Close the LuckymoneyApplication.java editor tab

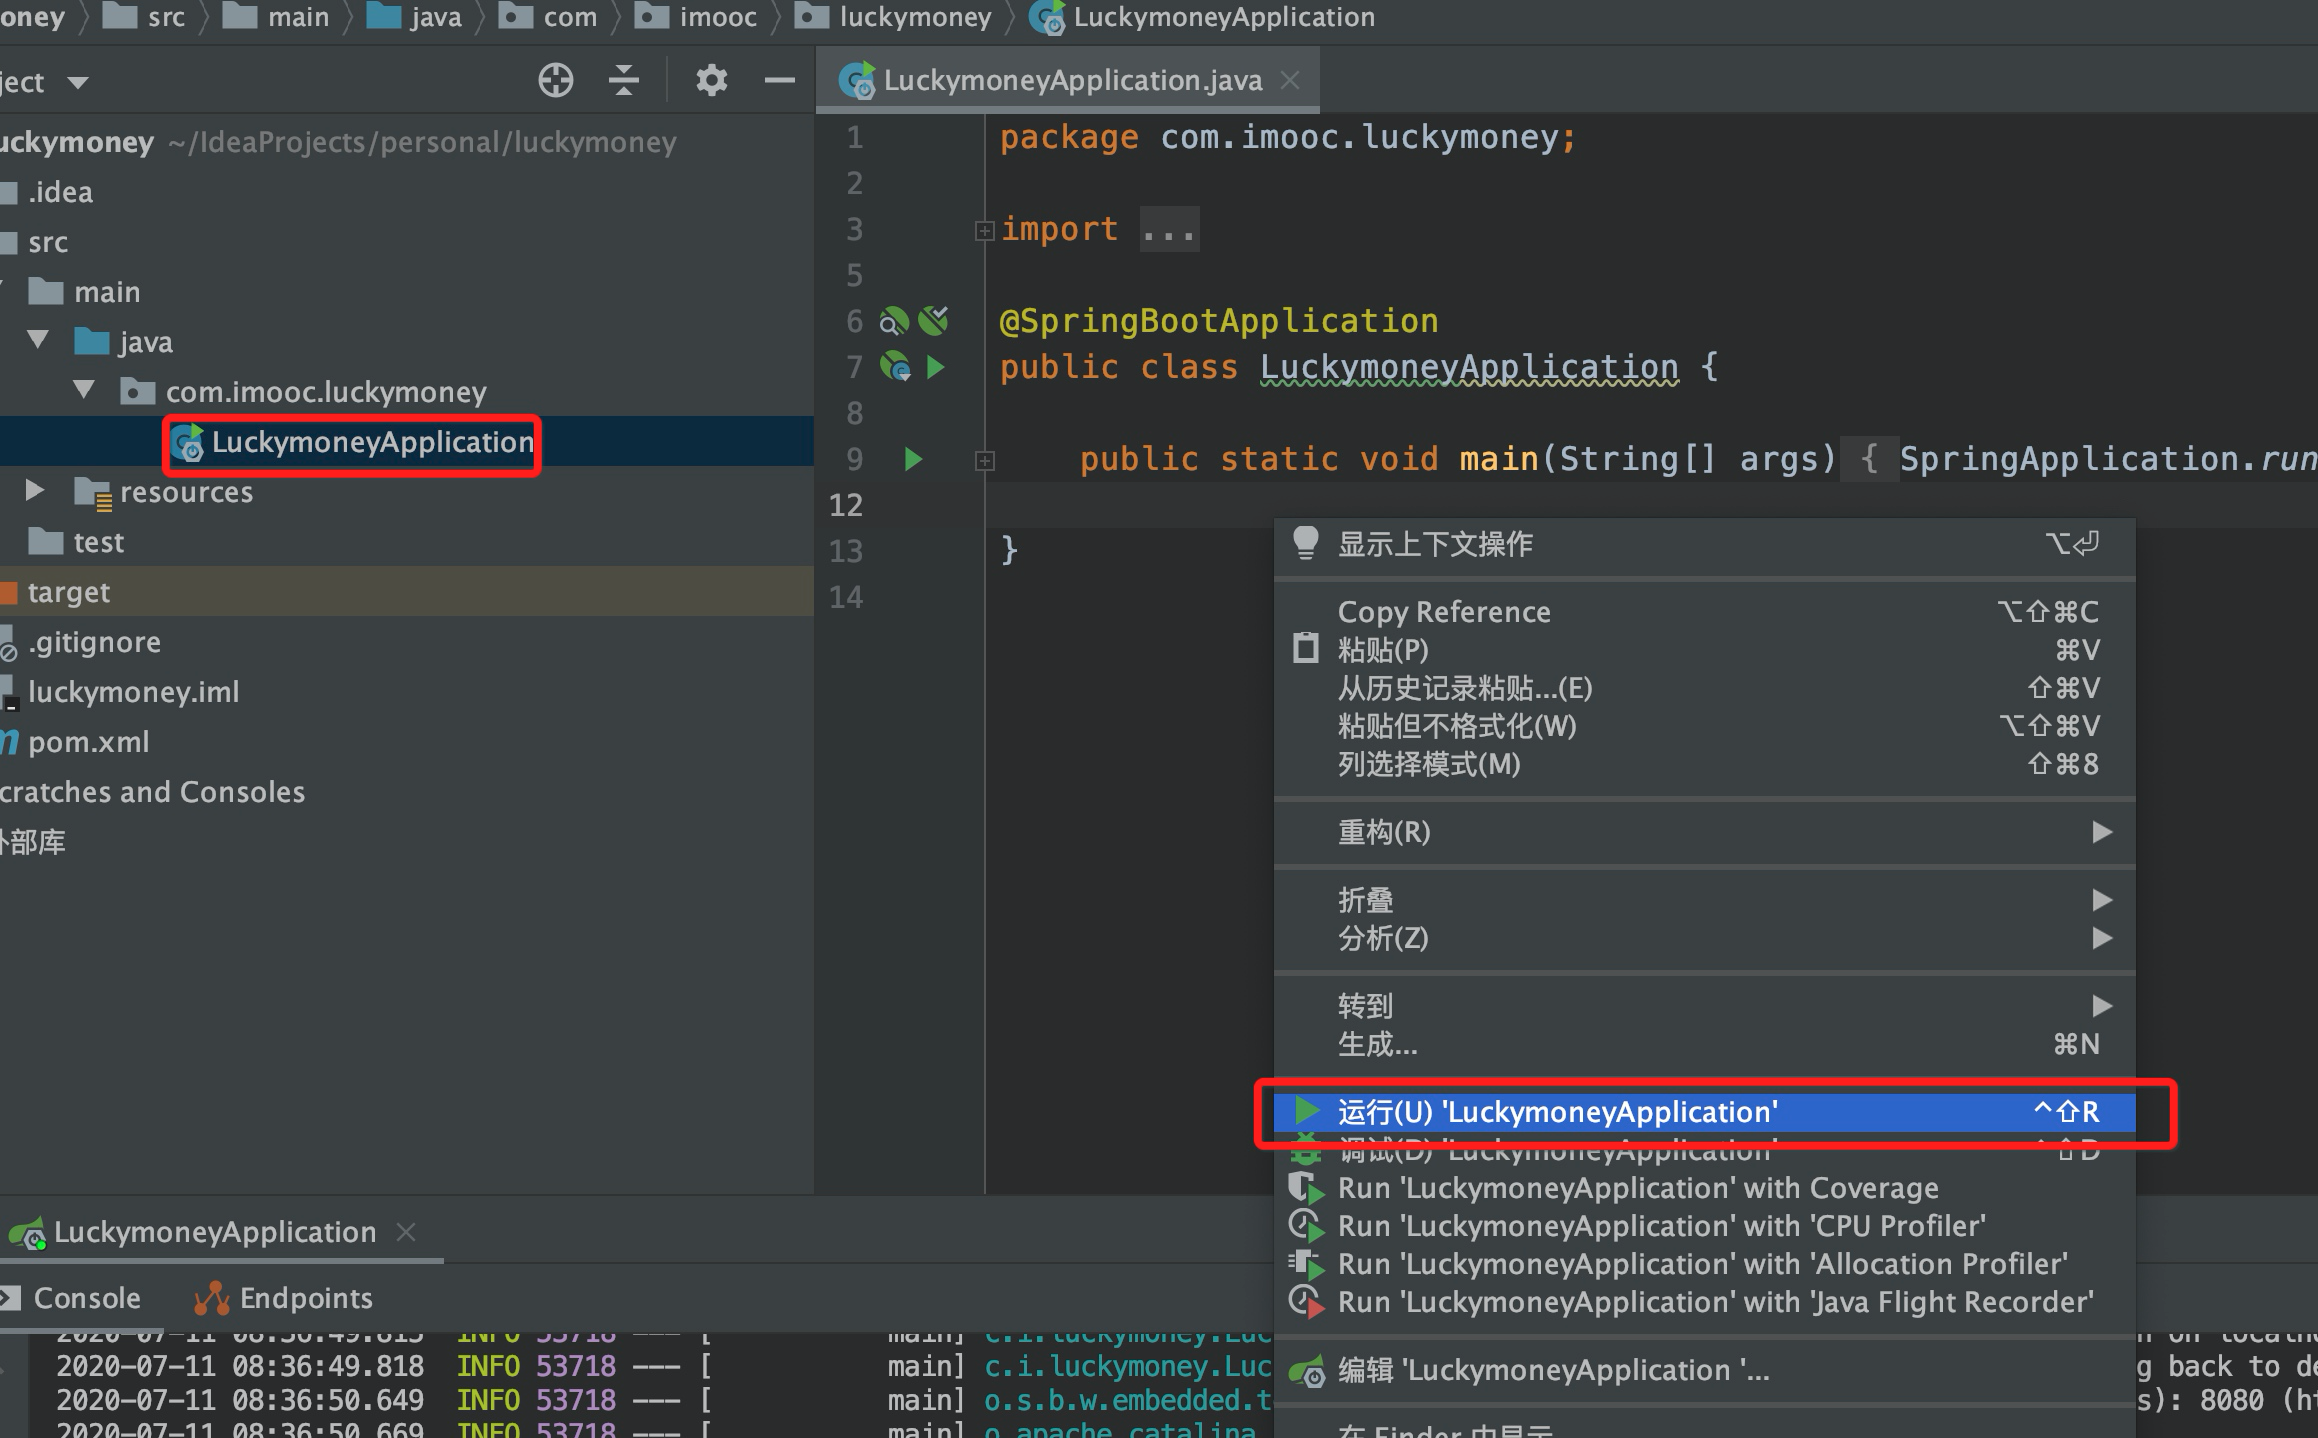coord(1291,80)
